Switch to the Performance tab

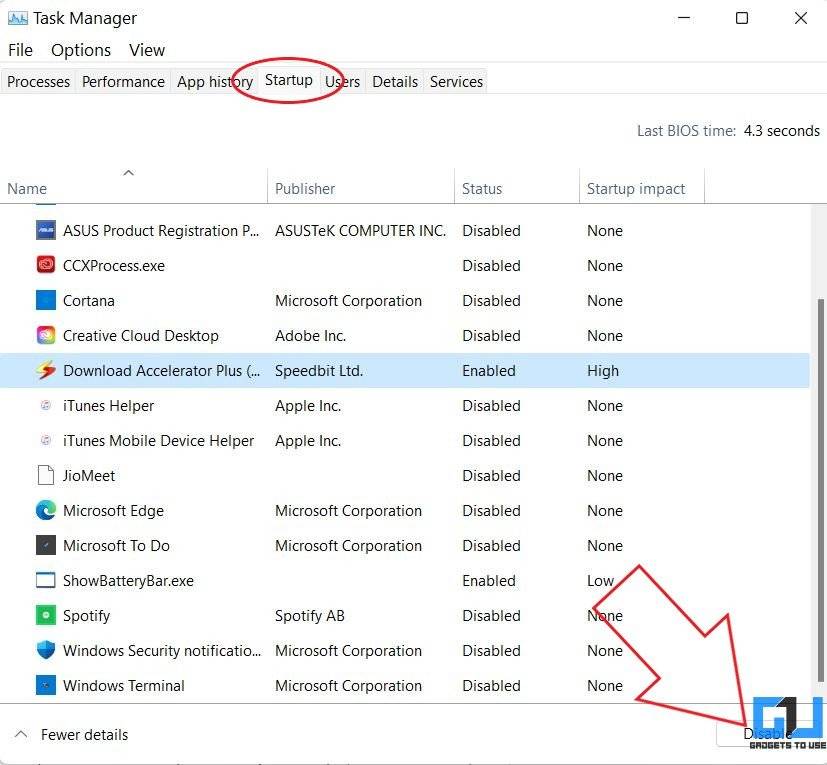point(123,82)
